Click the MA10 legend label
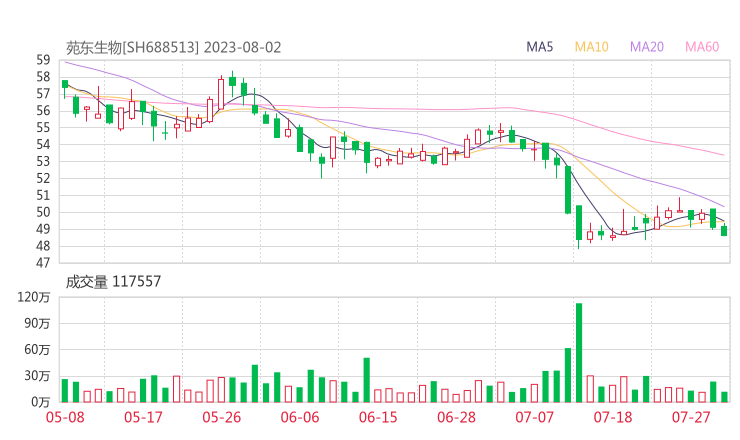 (591, 47)
